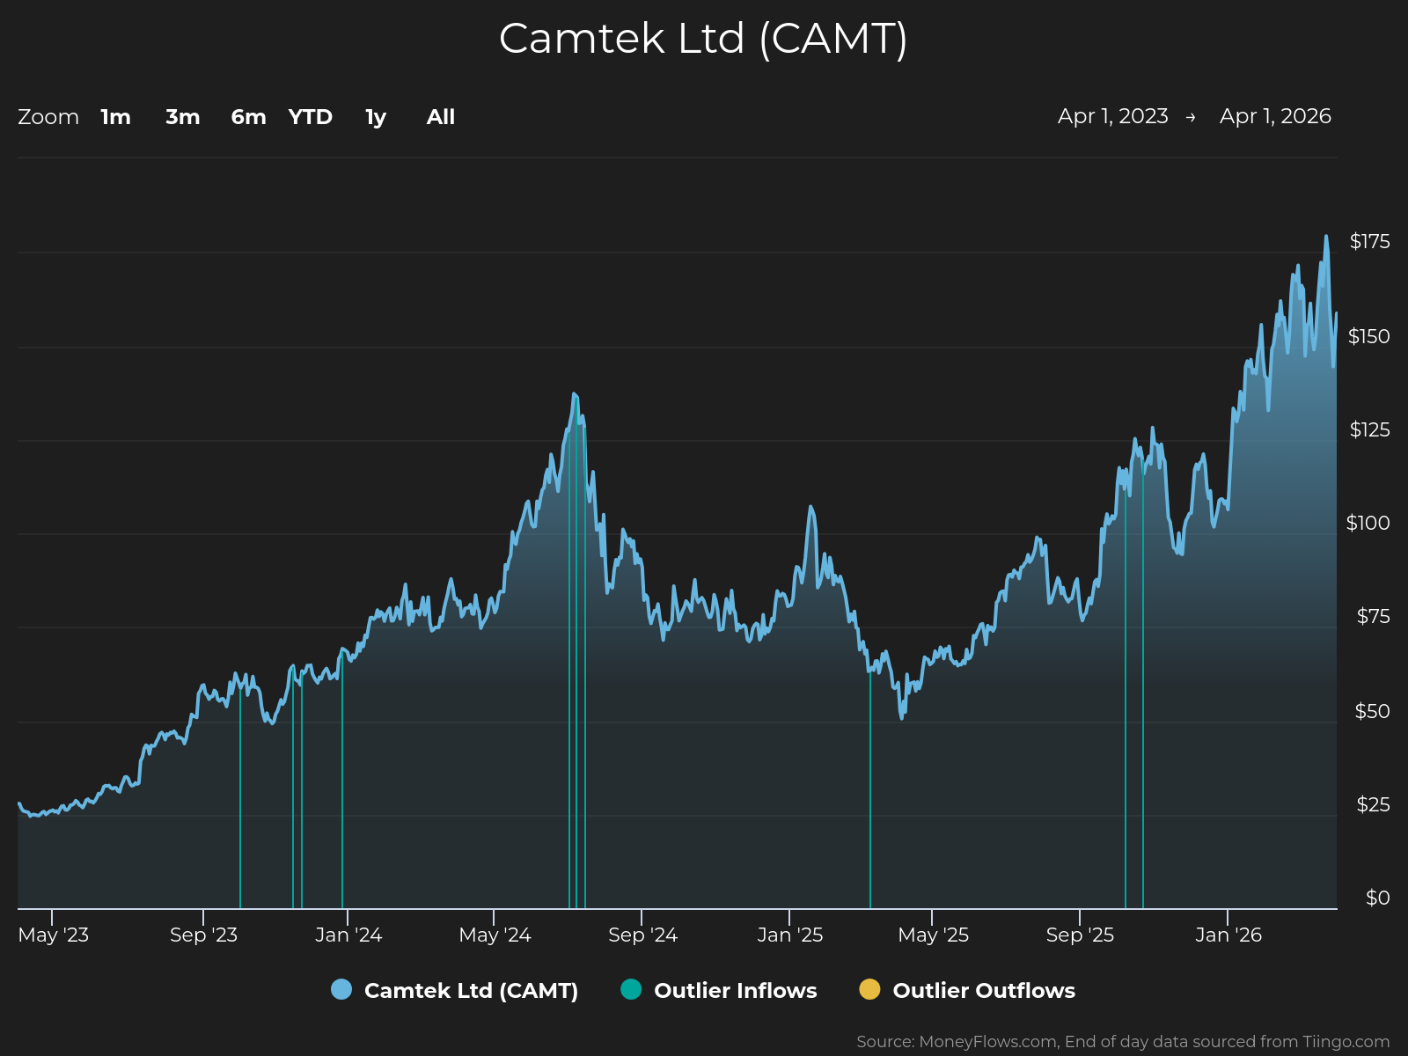The height and width of the screenshot is (1056, 1408).
Task: Click the $100 y-axis label
Action: pyautogui.click(x=1368, y=523)
